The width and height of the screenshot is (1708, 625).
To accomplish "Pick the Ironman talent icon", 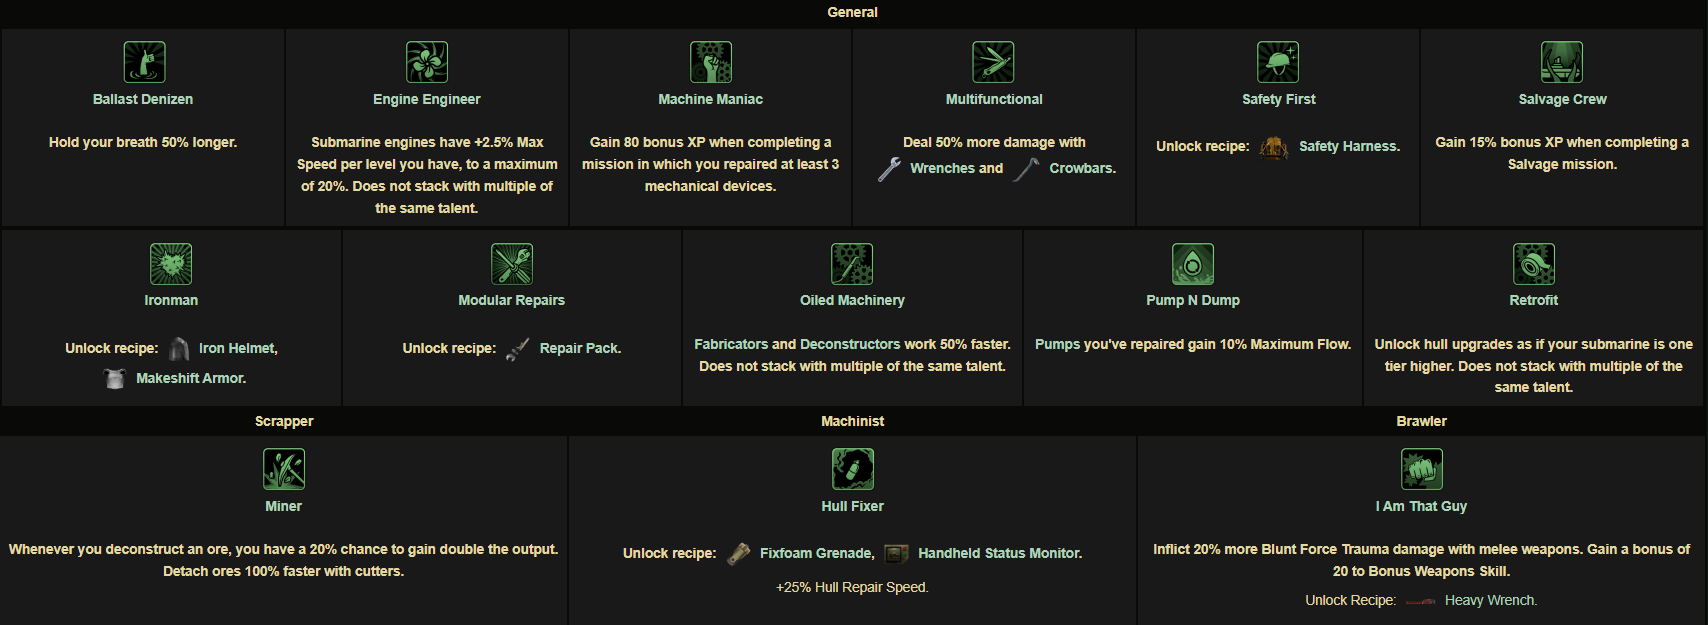I will (x=171, y=264).
